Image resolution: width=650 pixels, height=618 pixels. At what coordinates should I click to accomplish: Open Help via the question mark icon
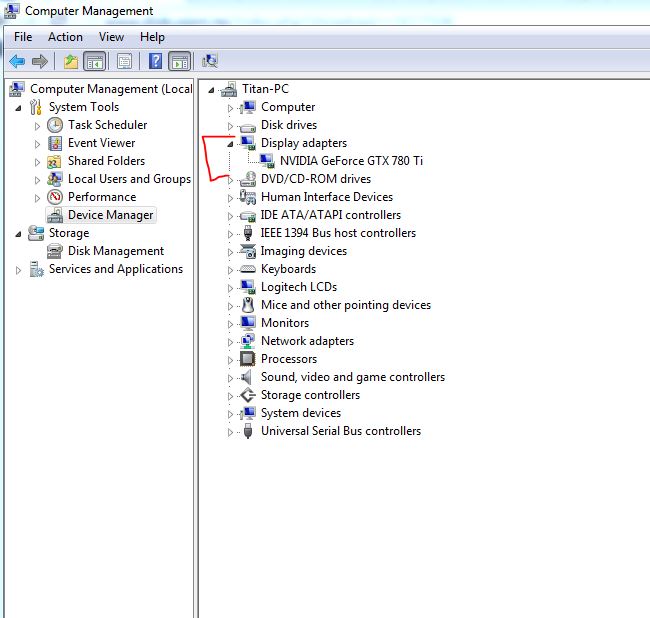click(155, 61)
